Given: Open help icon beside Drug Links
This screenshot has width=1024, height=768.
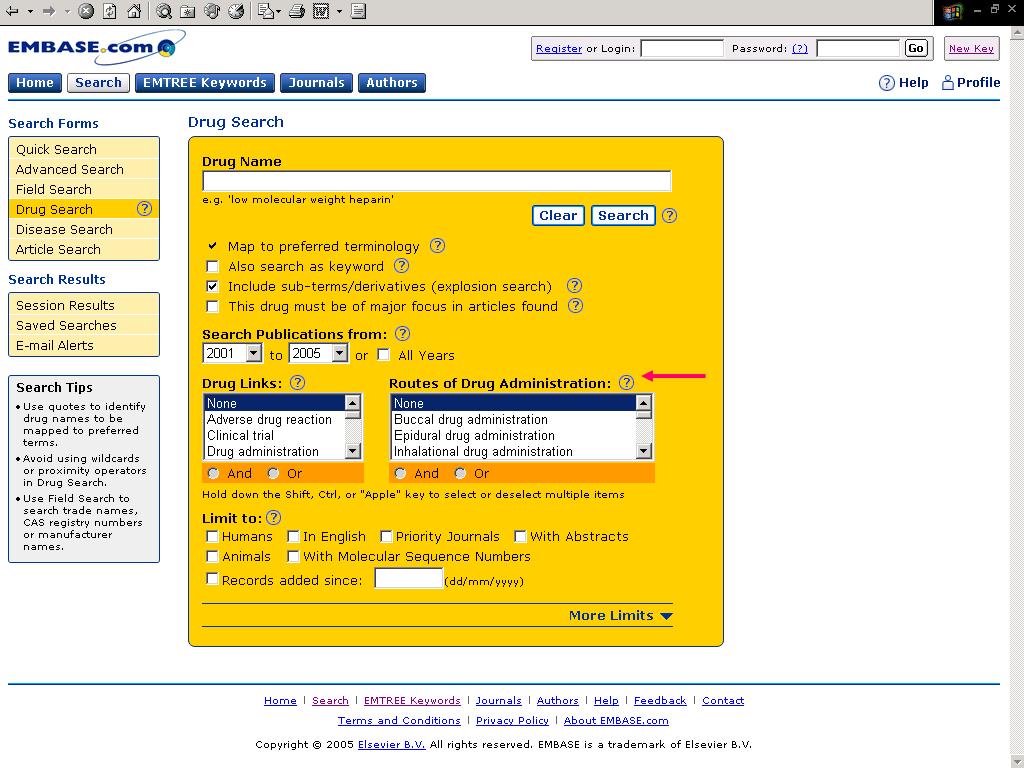Looking at the screenshot, I should tap(297, 383).
